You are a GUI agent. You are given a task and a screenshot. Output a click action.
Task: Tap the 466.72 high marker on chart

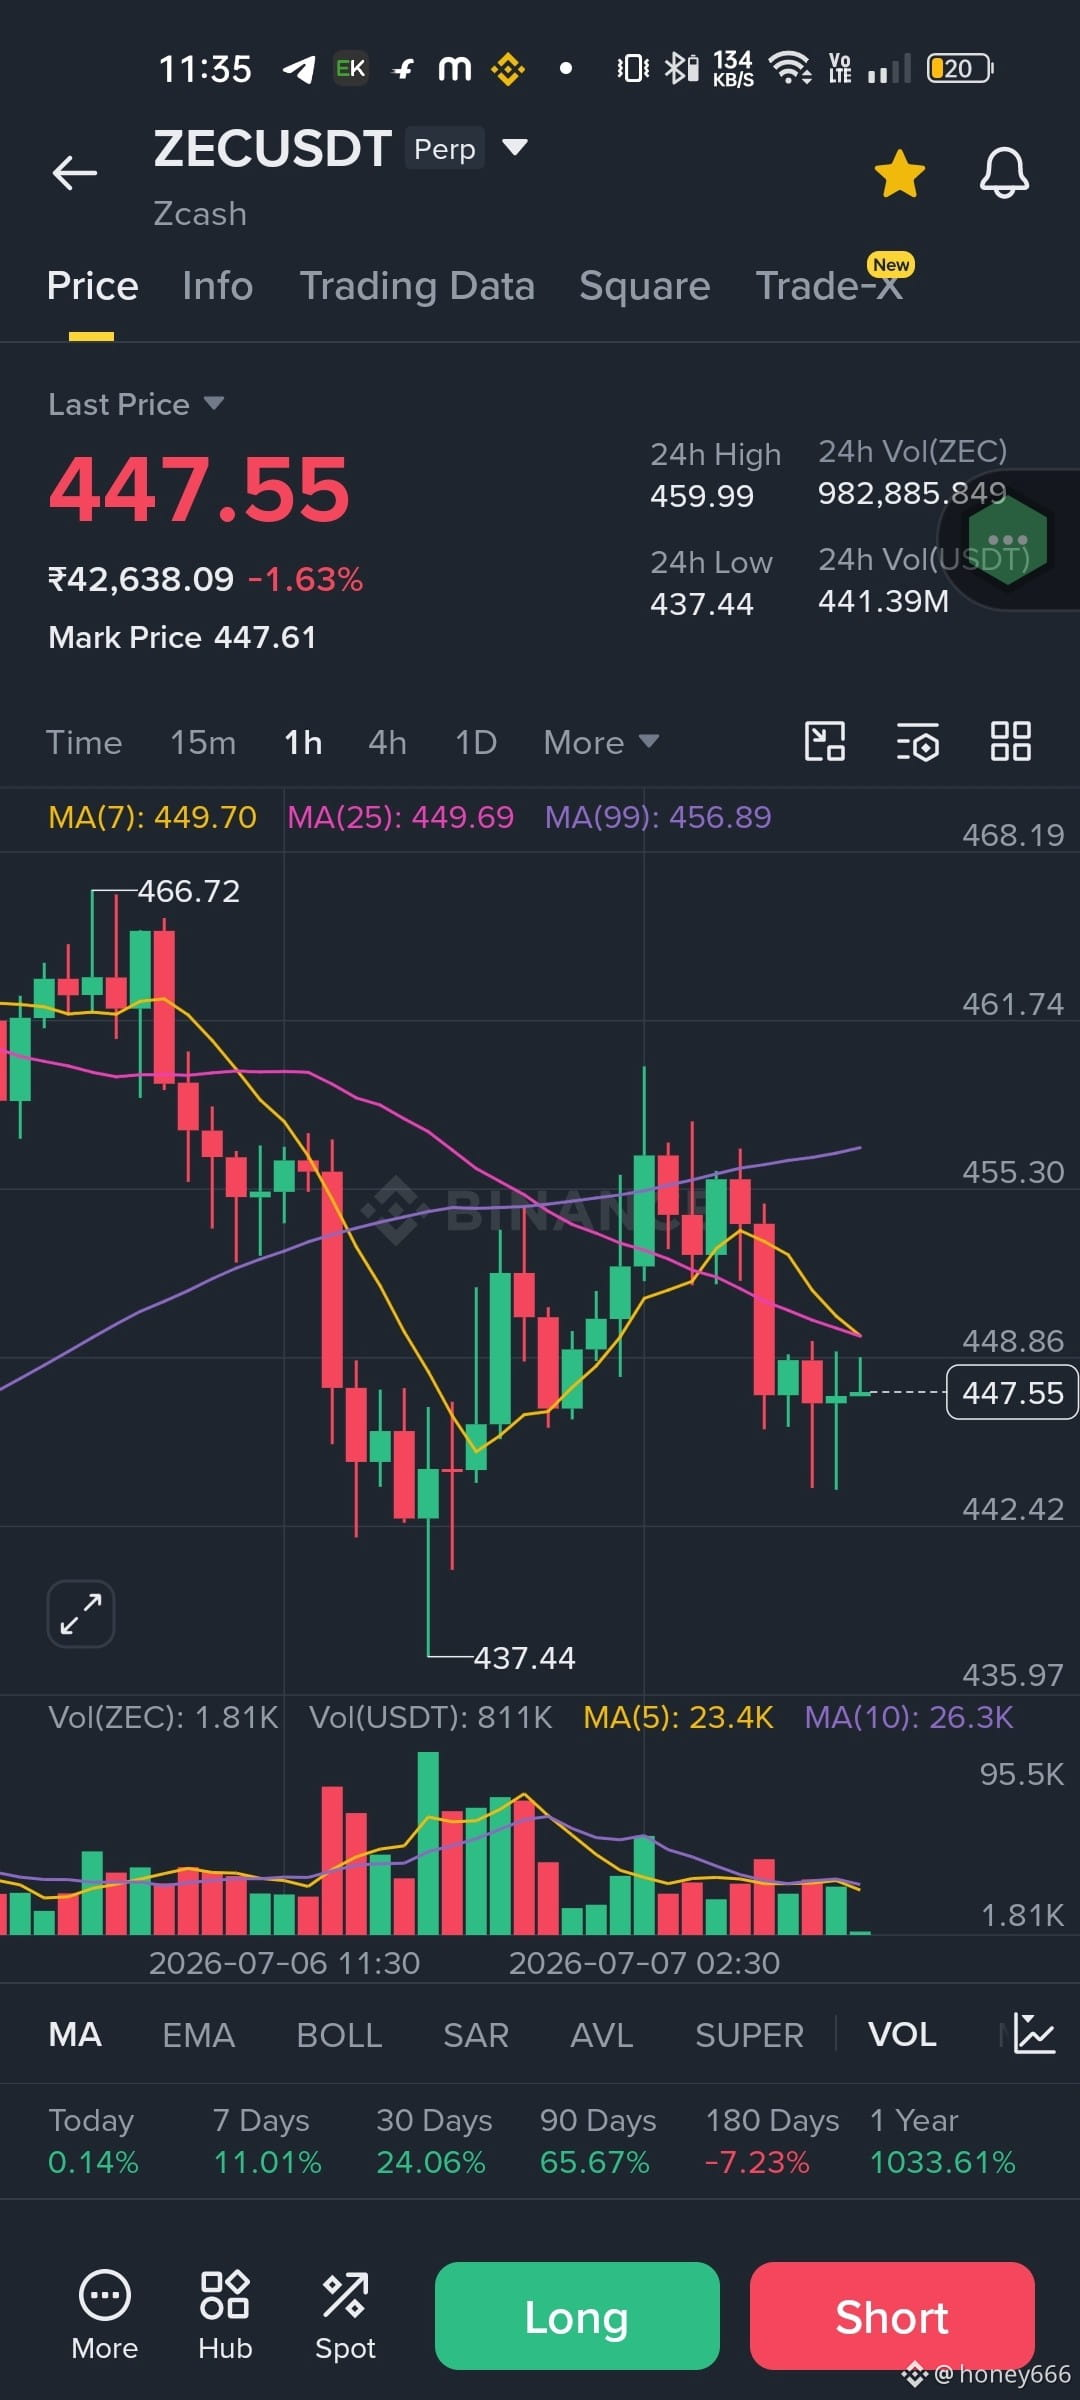click(x=188, y=891)
